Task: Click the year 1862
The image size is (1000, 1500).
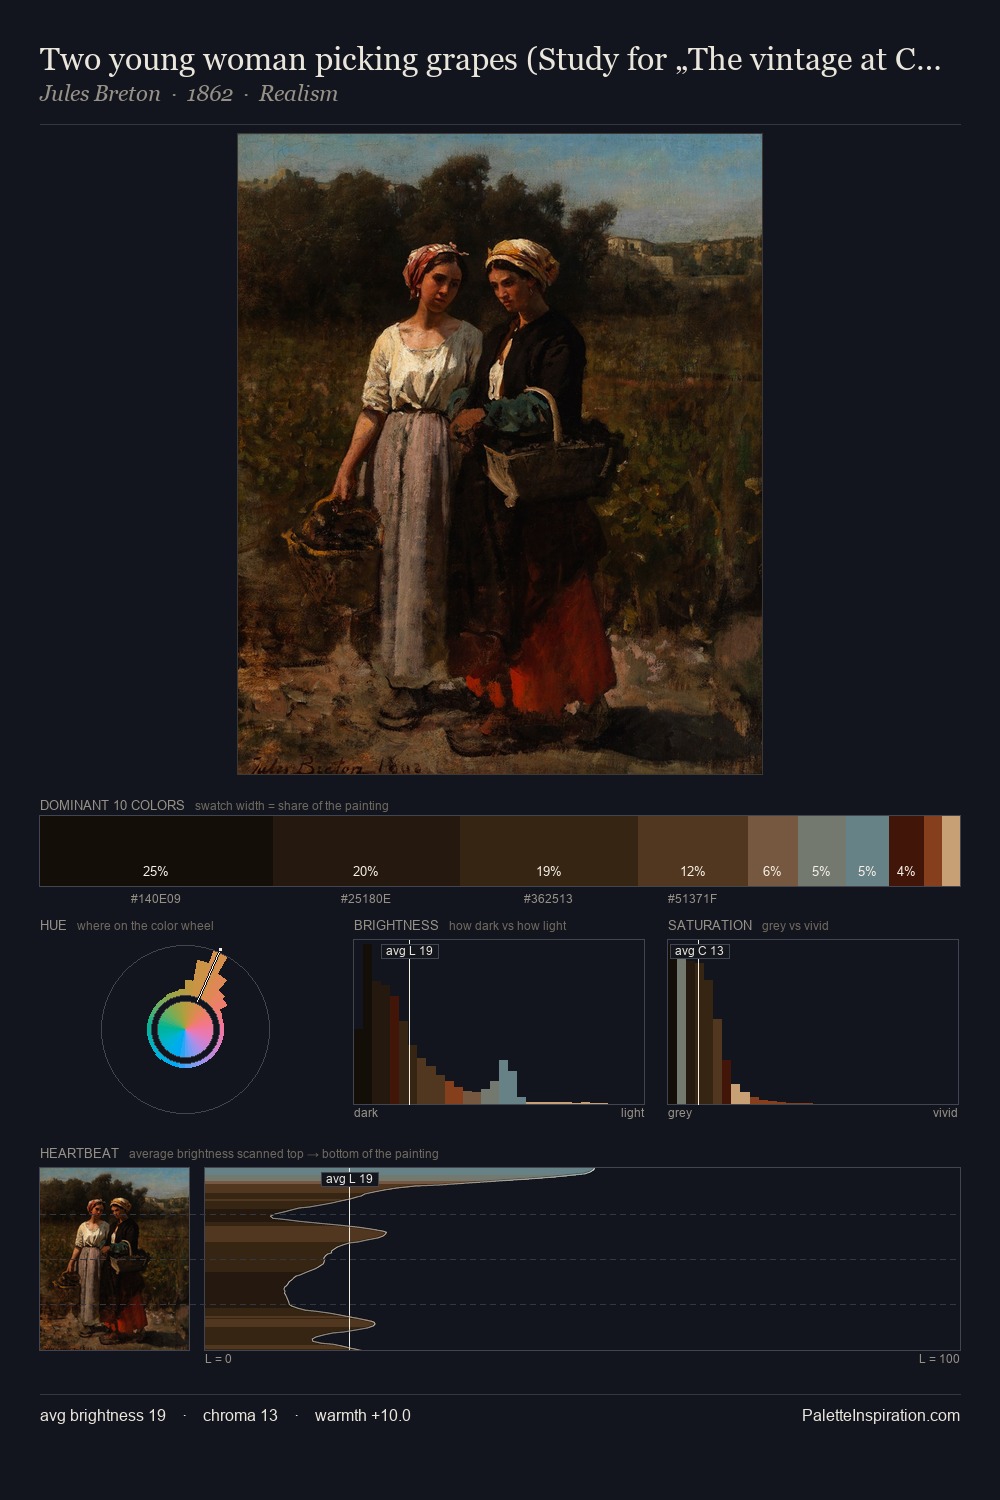Action: [210, 94]
